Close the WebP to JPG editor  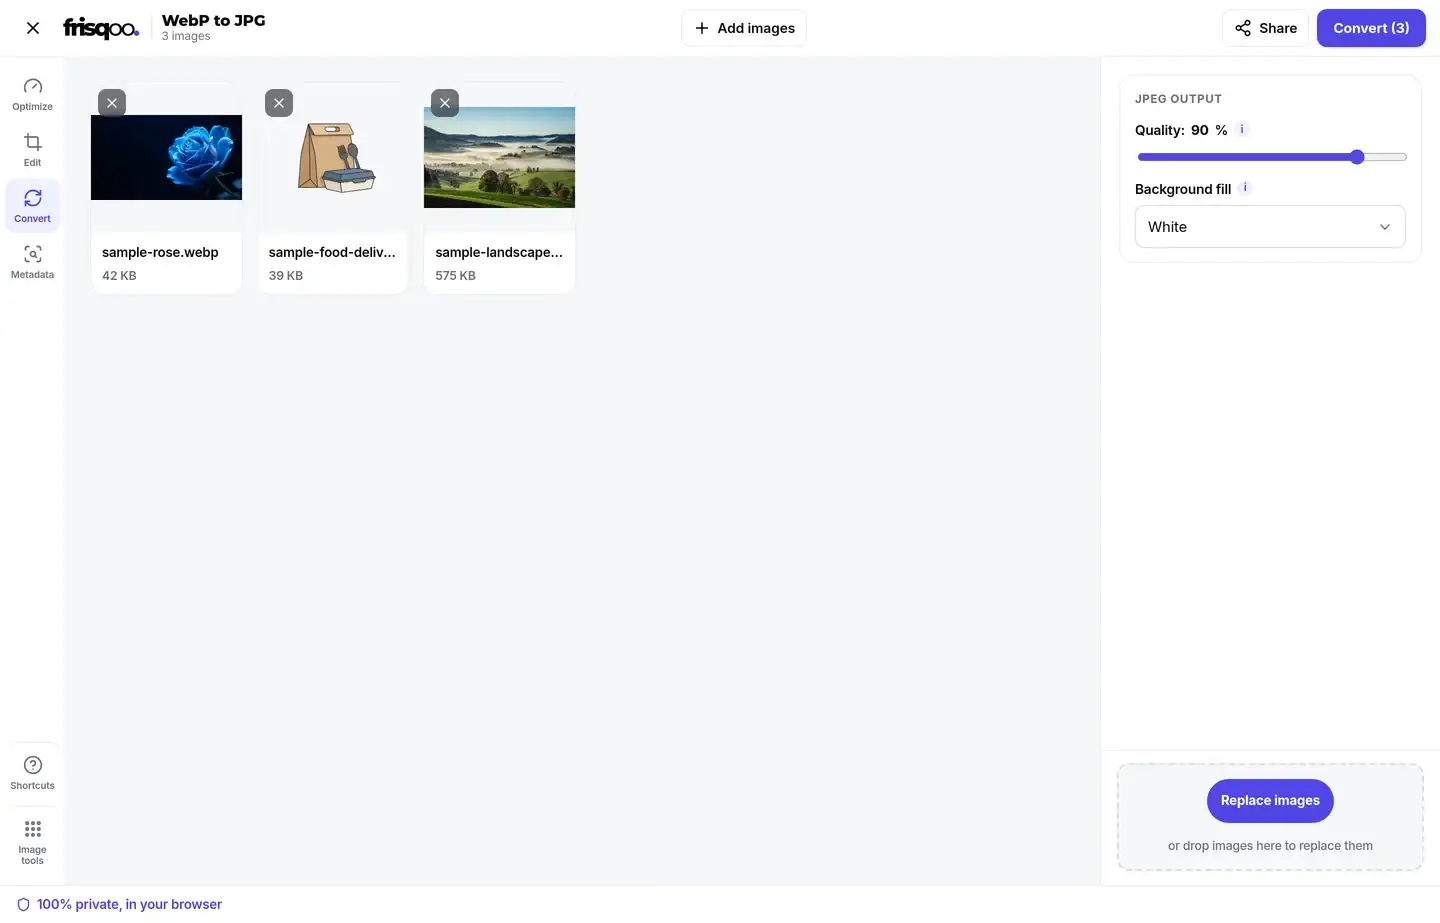click(x=33, y=28)
